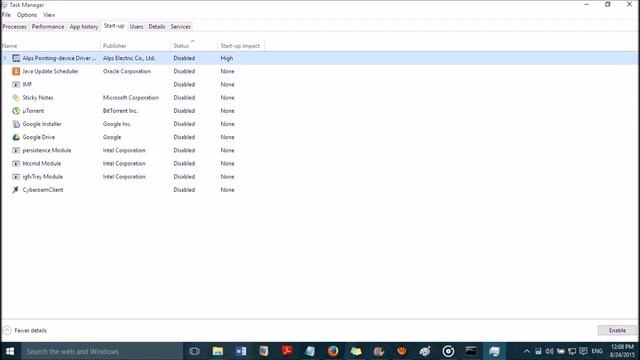Open the Options menu
This screenshot has width=640, height=360.
pos(27,15)
